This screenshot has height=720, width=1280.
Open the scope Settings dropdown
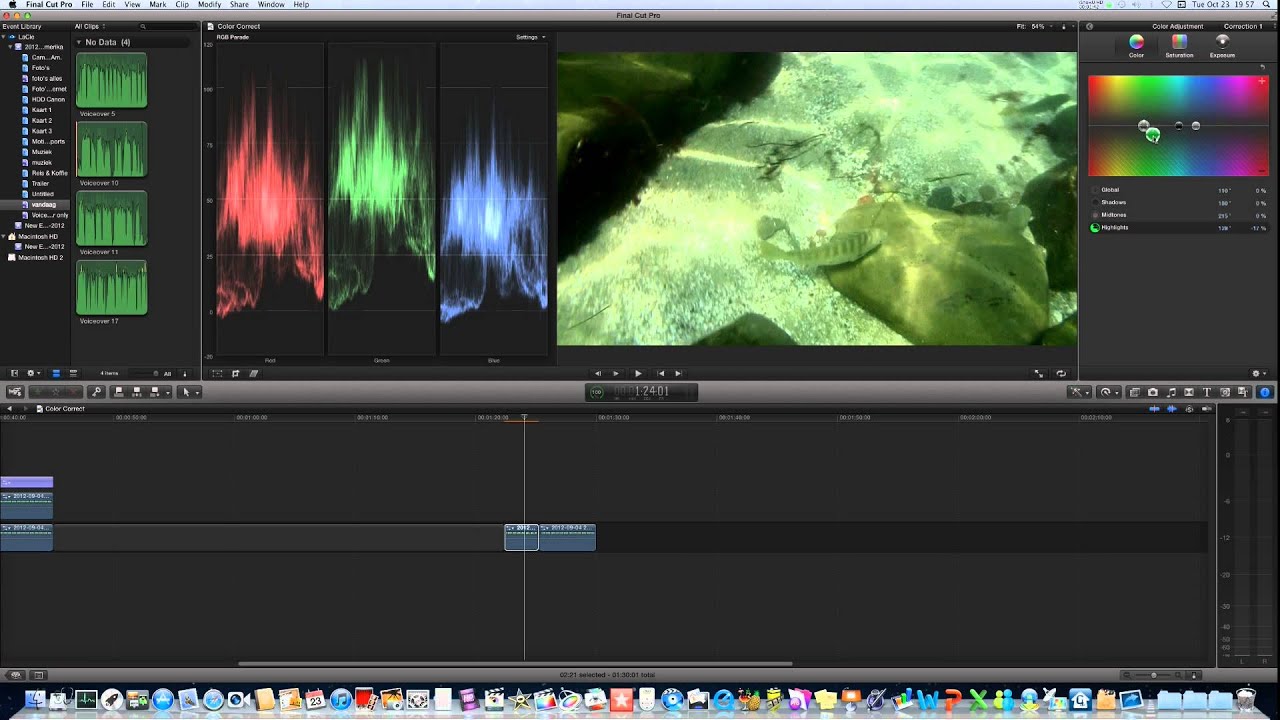pyautogui.click(x=531, y=37)
